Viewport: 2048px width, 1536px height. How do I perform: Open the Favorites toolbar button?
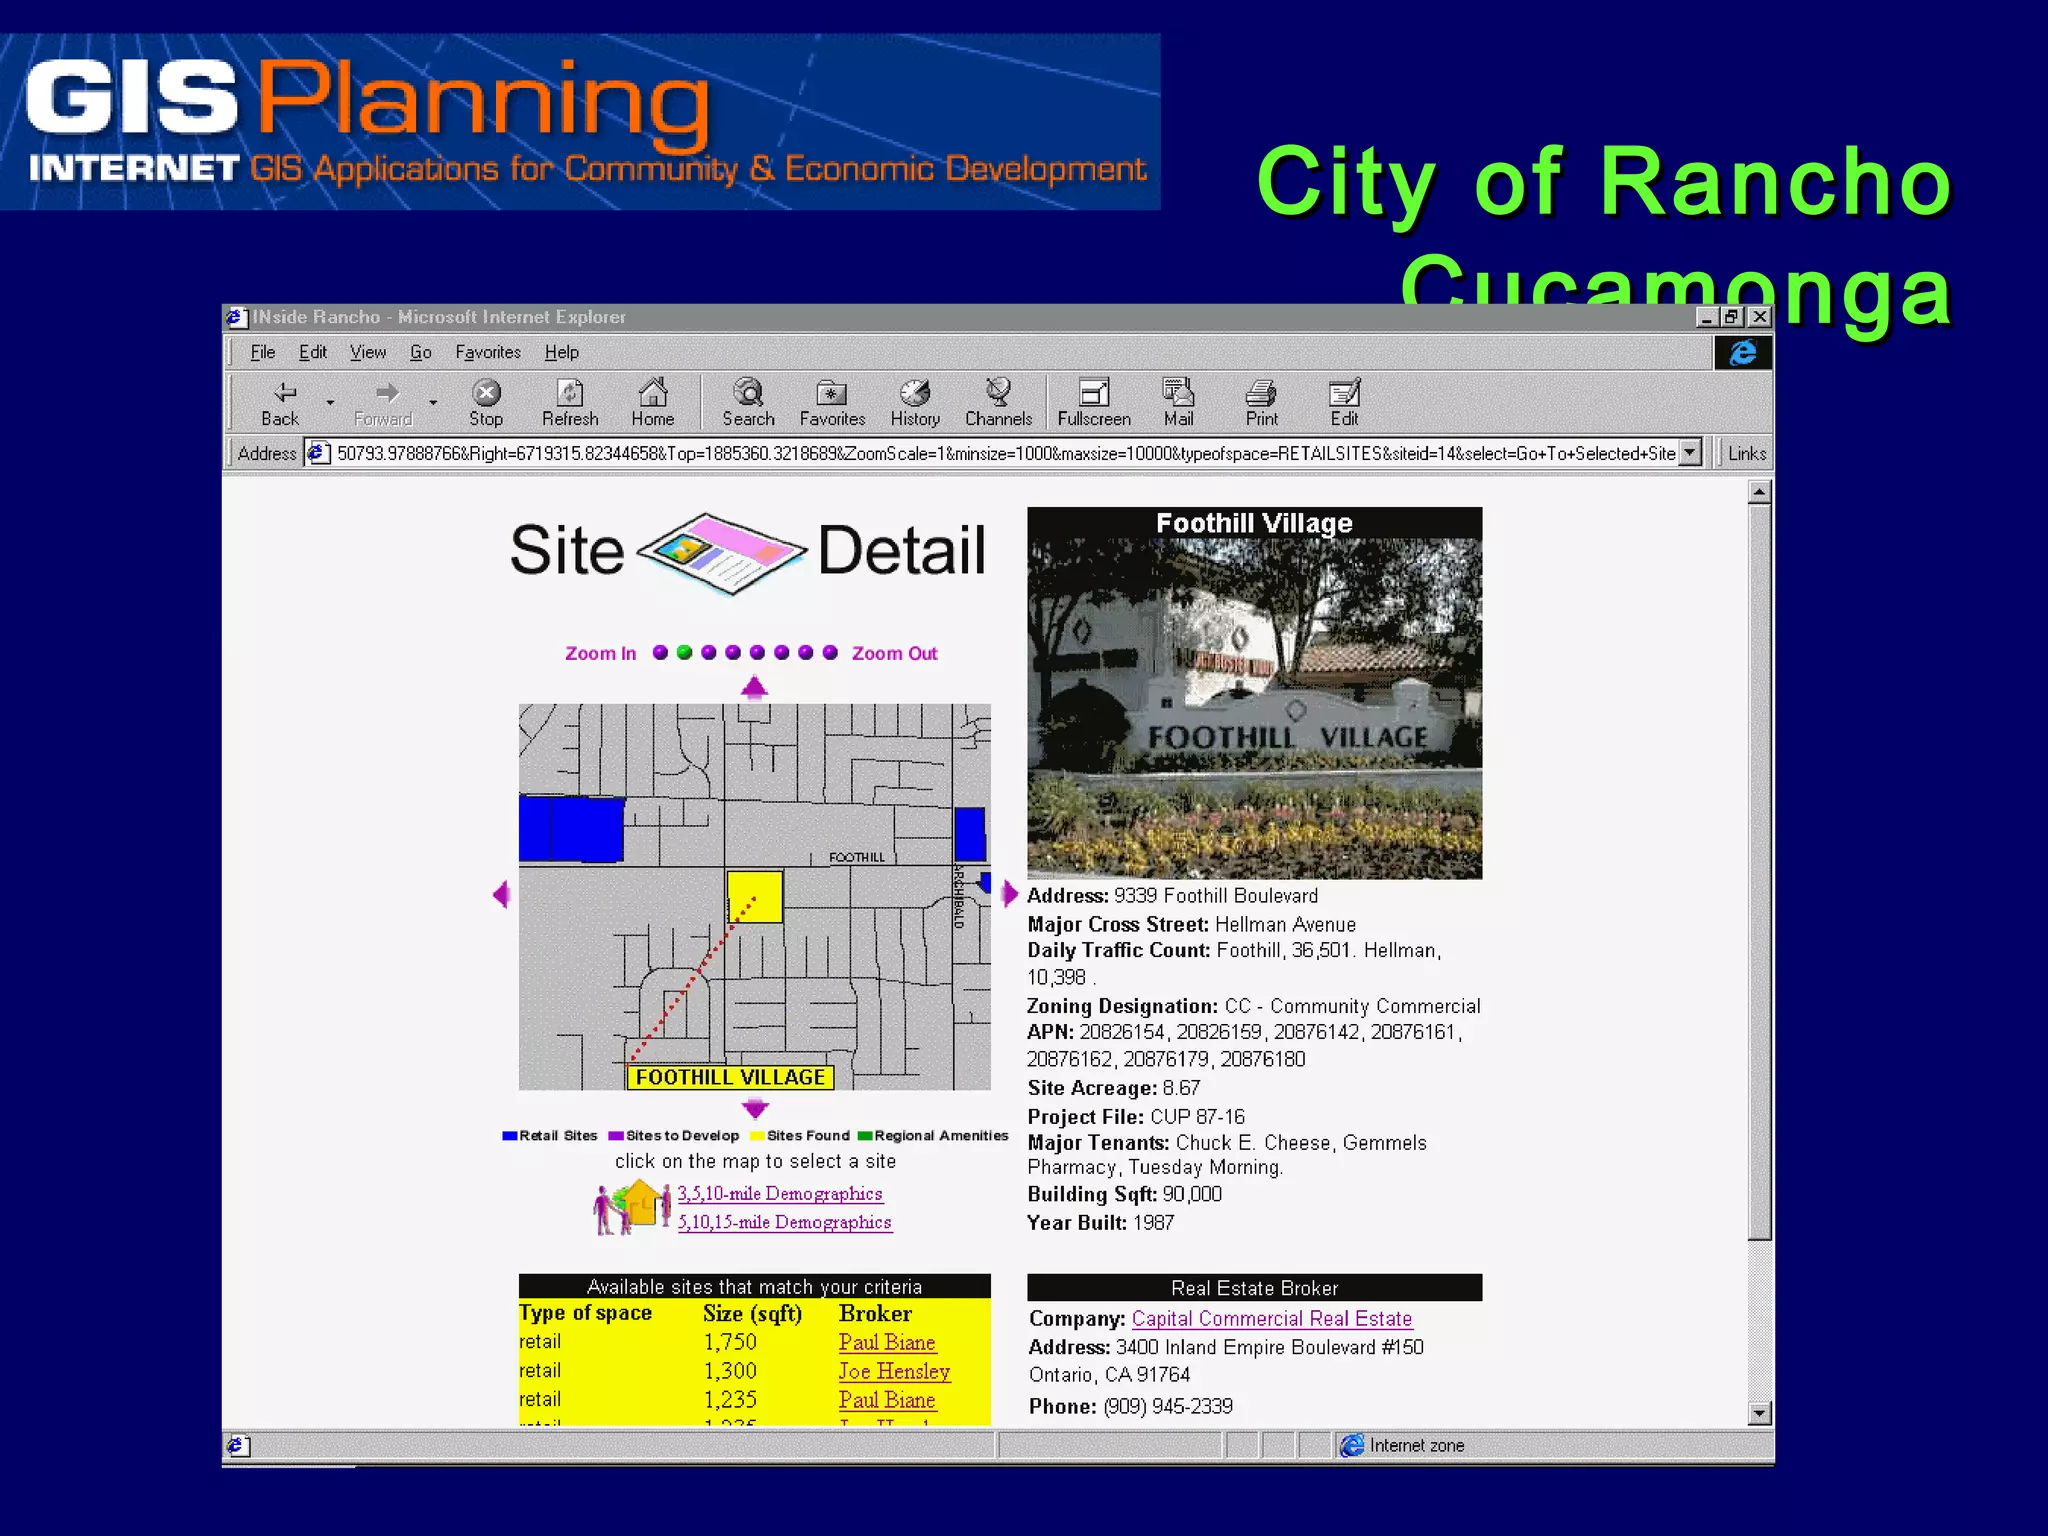832,403
